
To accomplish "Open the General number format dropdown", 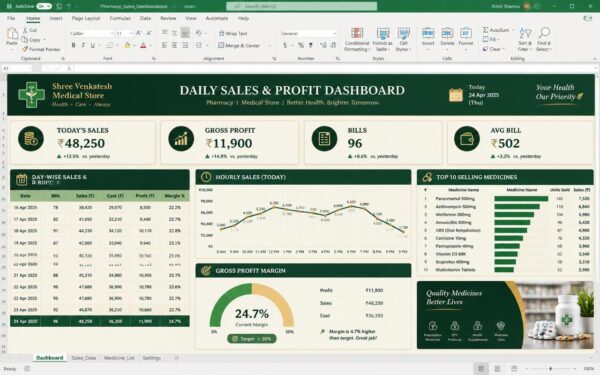I will 334,34.
